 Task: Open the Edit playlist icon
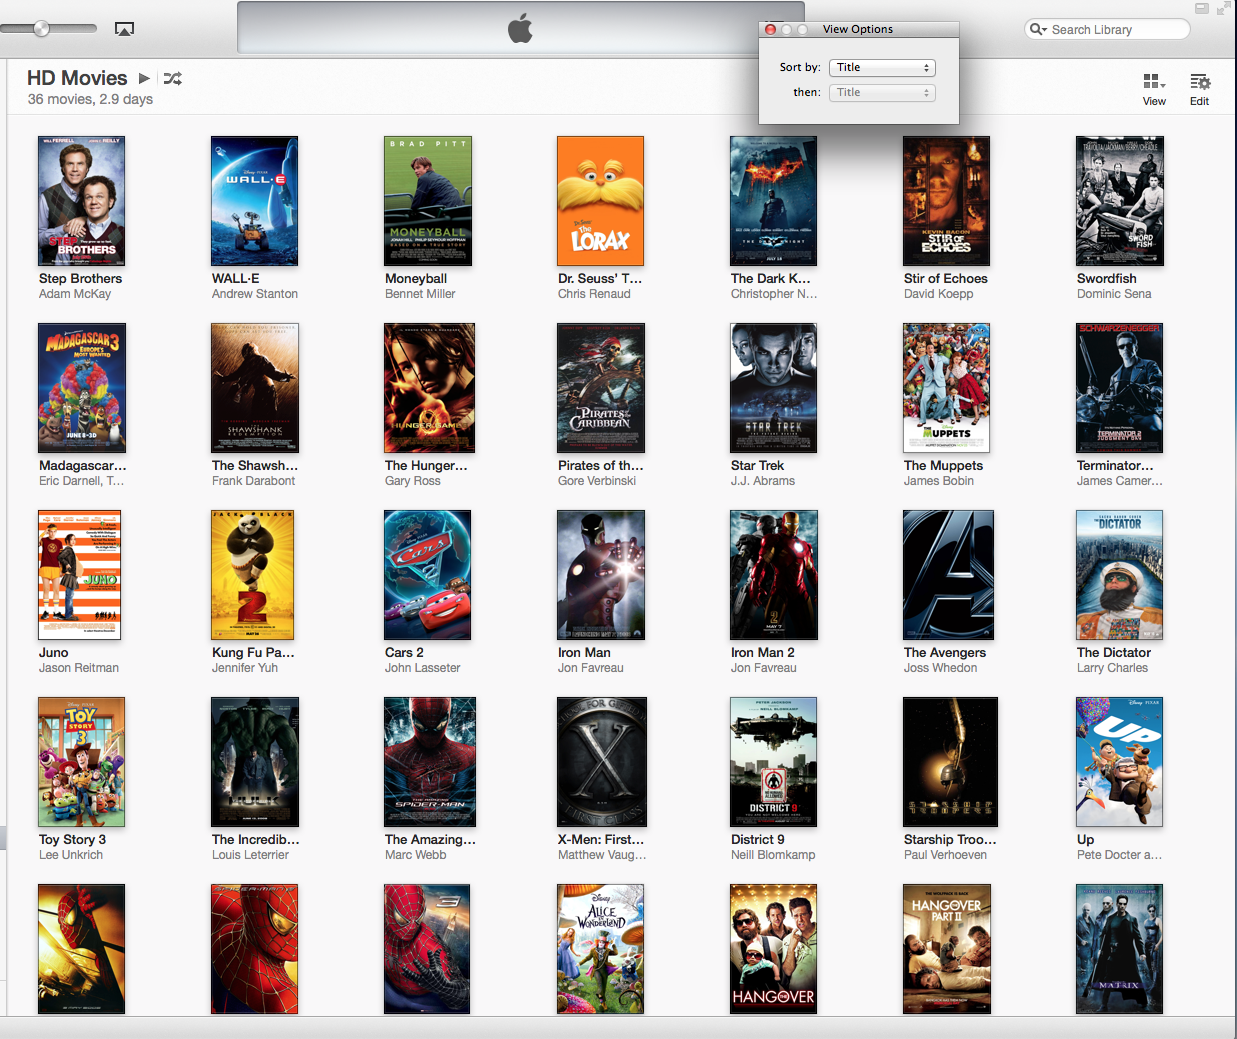[x=1200, y=81]
